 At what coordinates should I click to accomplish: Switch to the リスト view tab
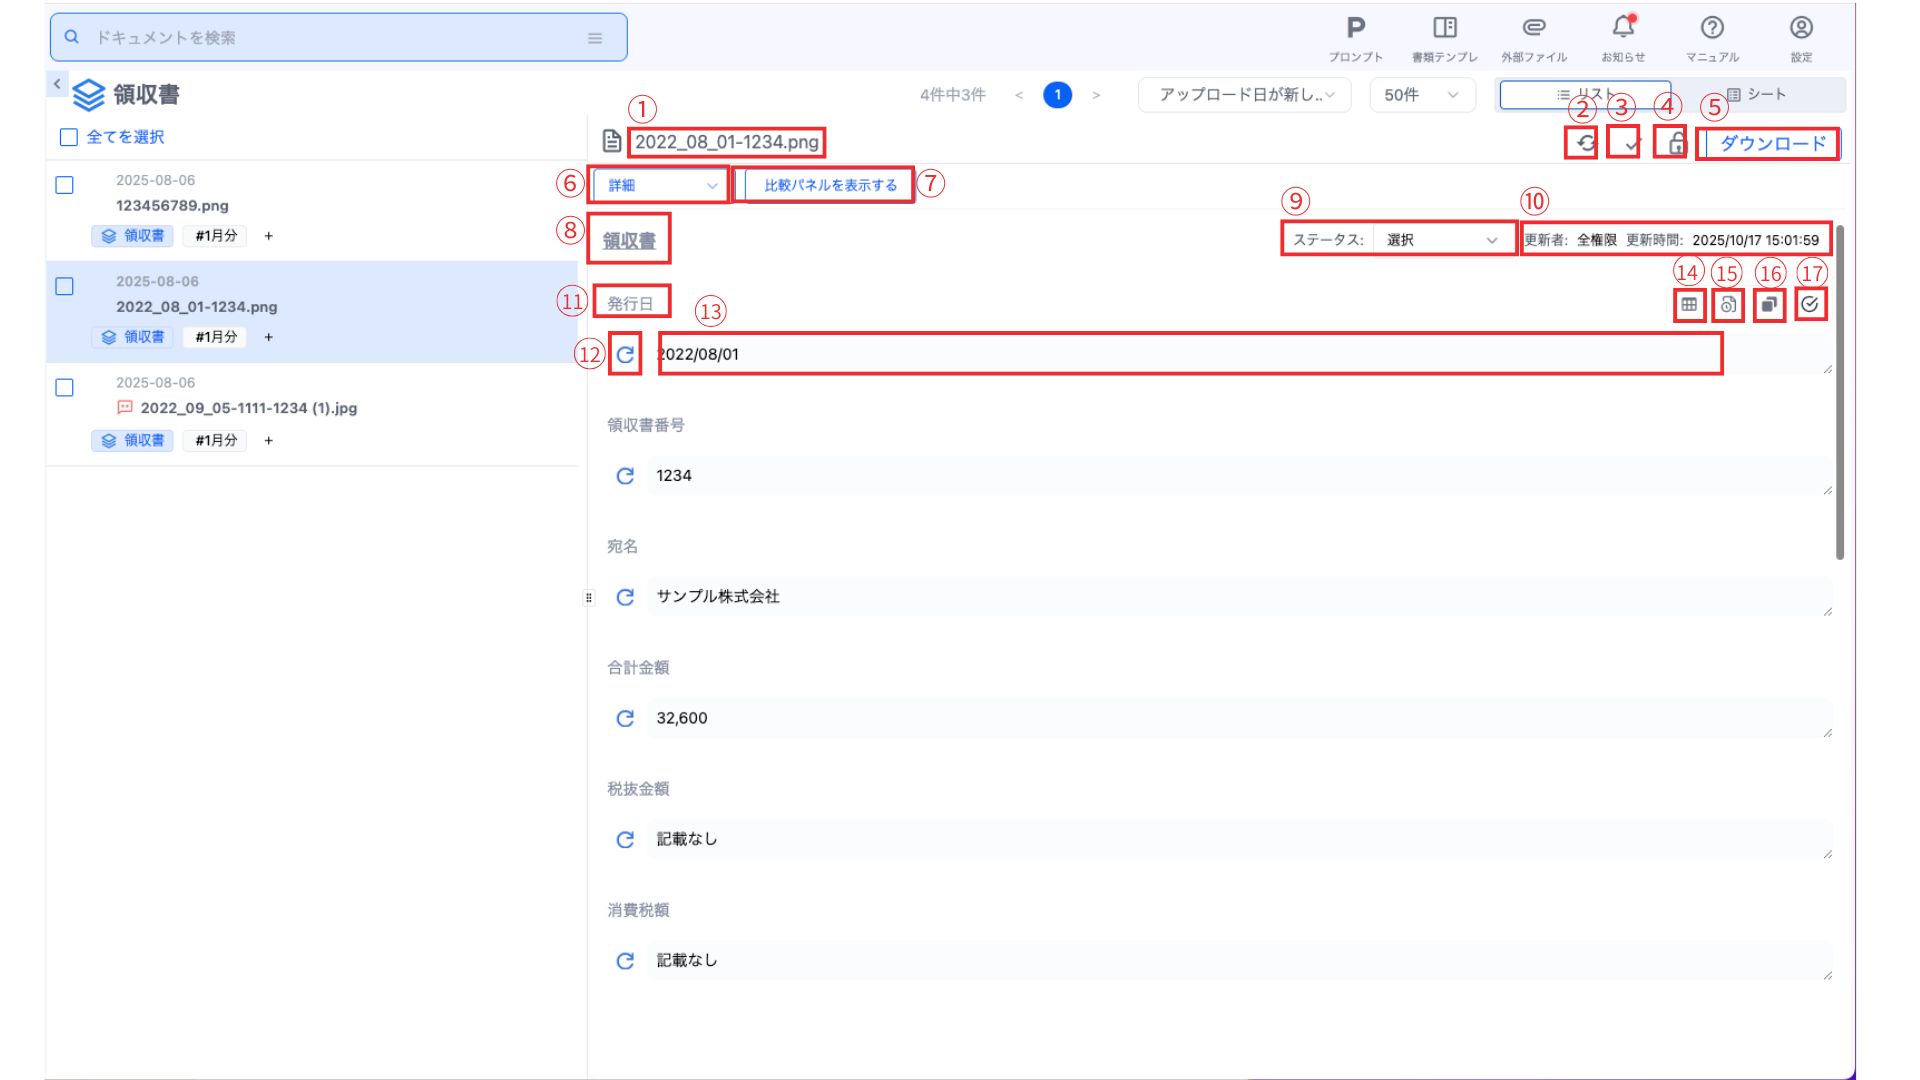click(1585, 95)
